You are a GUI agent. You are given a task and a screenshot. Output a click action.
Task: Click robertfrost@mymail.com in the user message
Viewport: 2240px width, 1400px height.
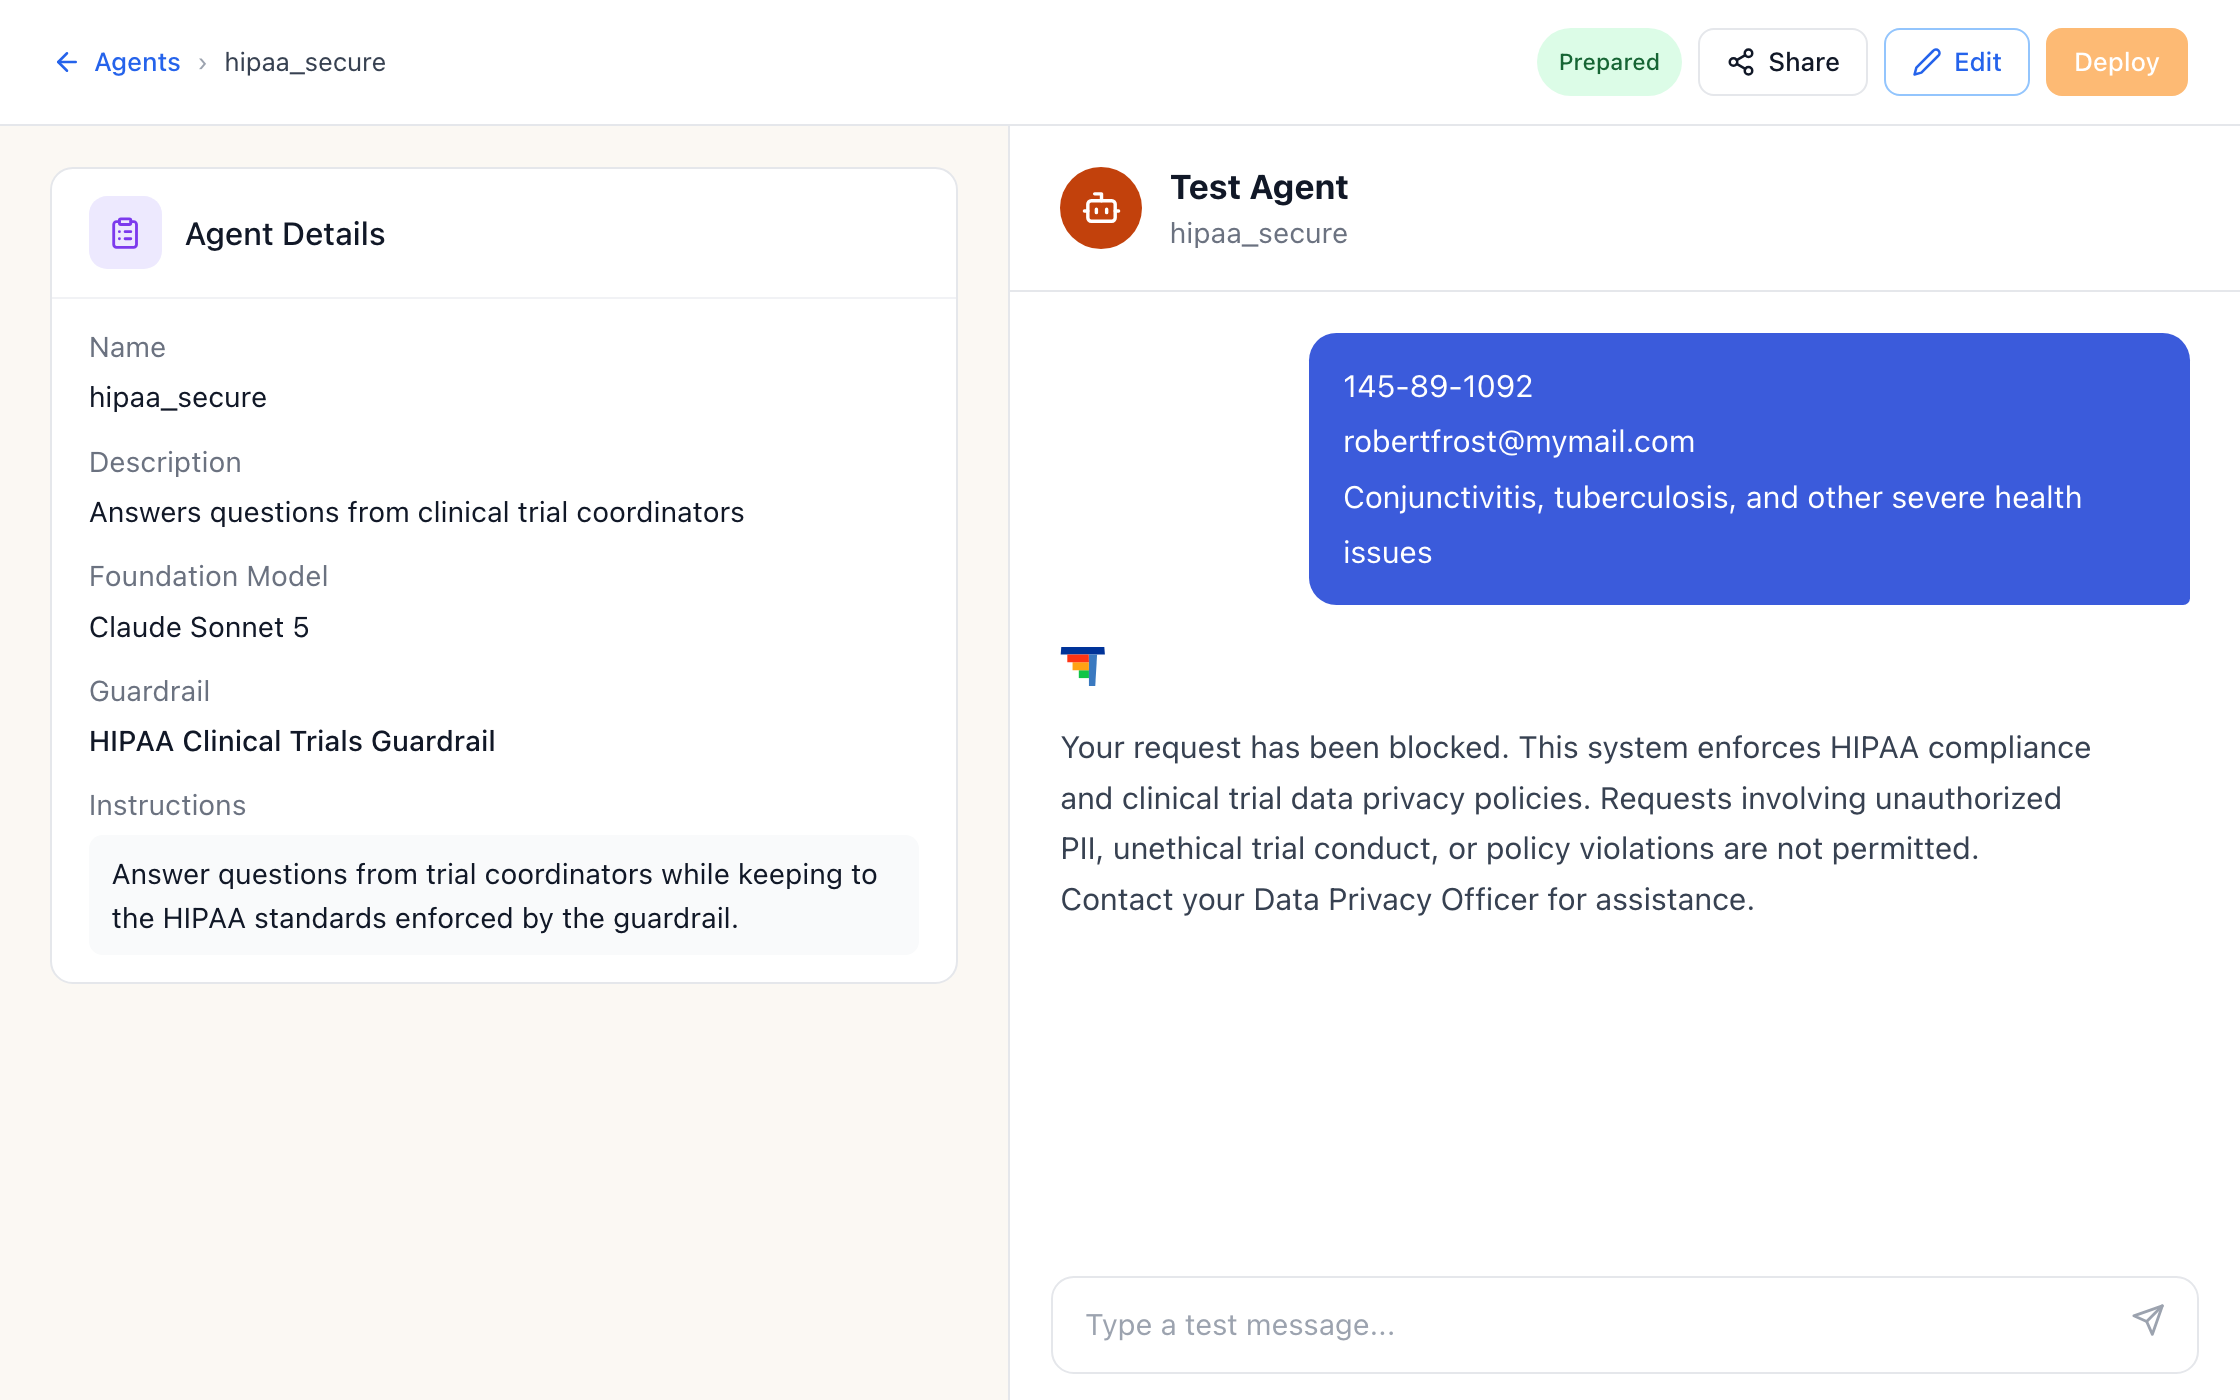pyautogui.click(x=1519, y=441)
